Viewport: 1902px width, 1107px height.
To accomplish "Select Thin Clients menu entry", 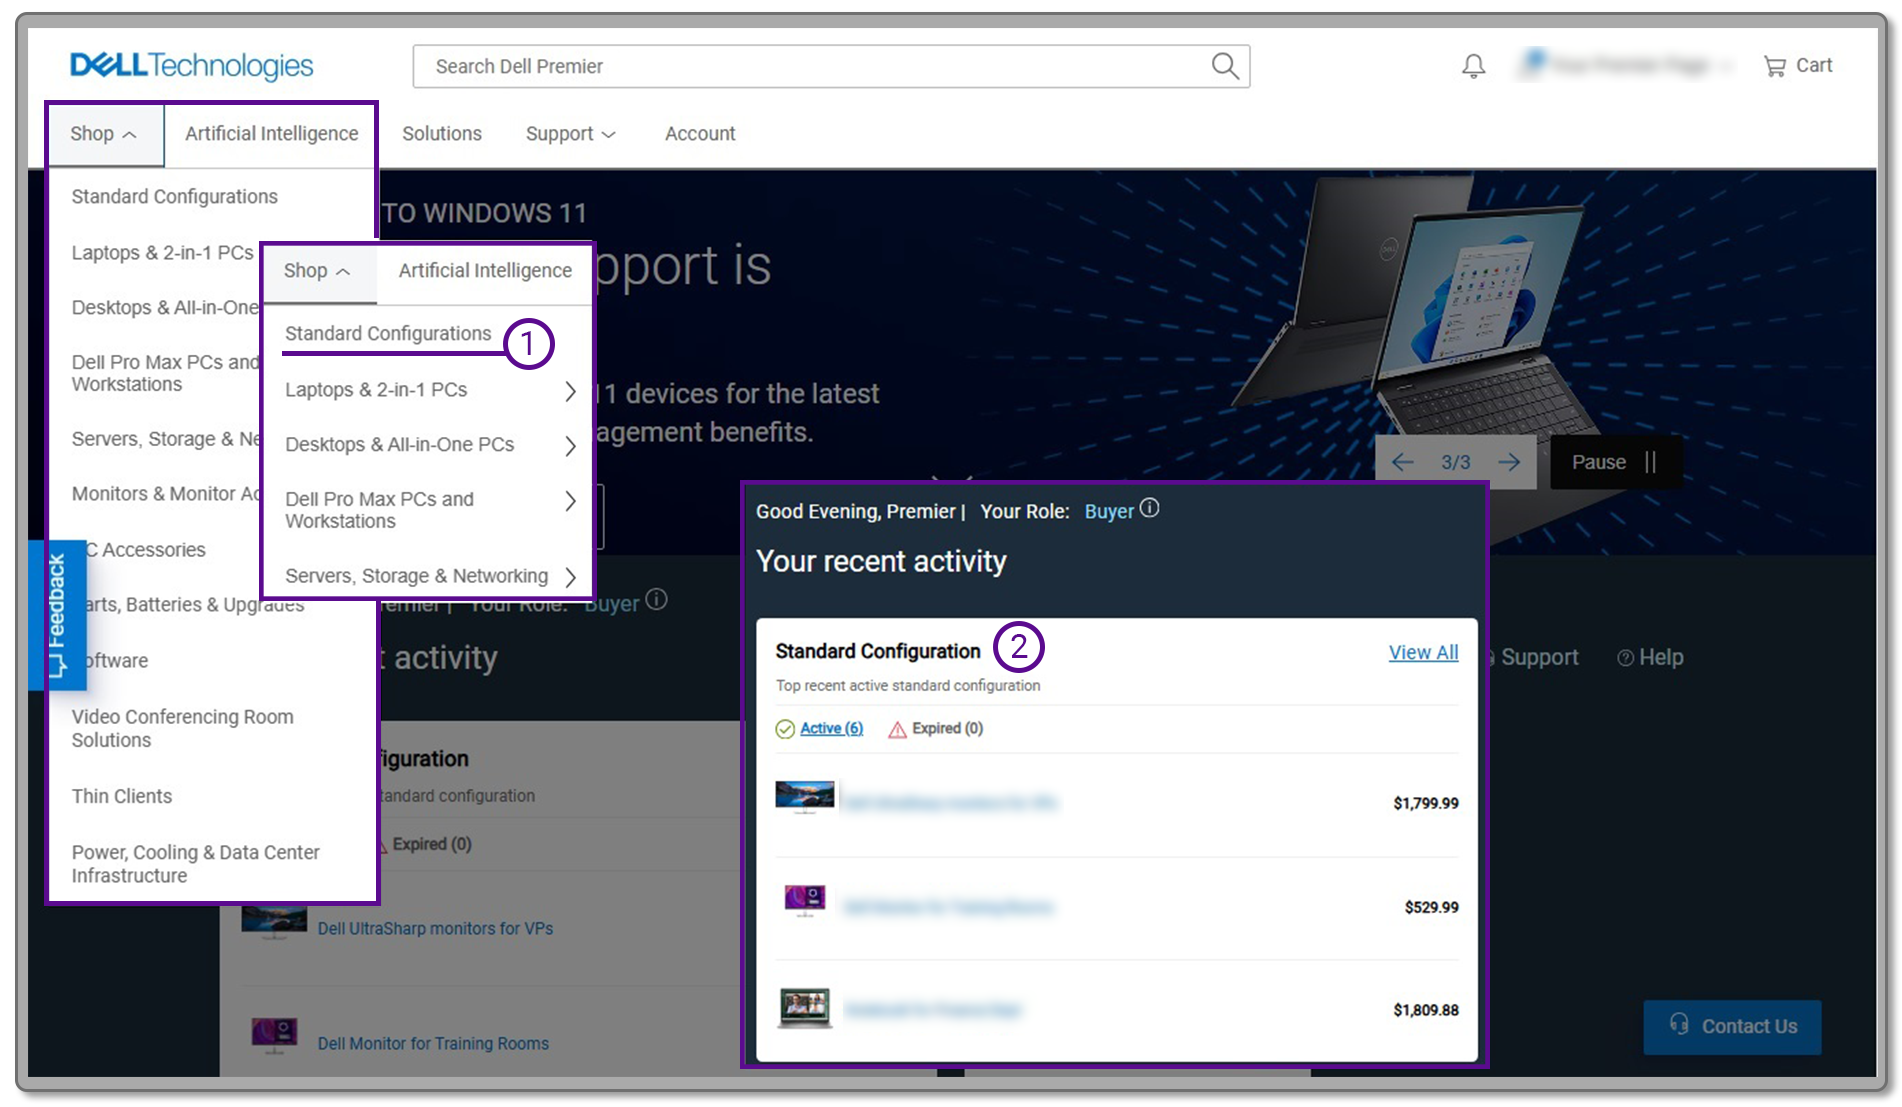I will point(122,796).
